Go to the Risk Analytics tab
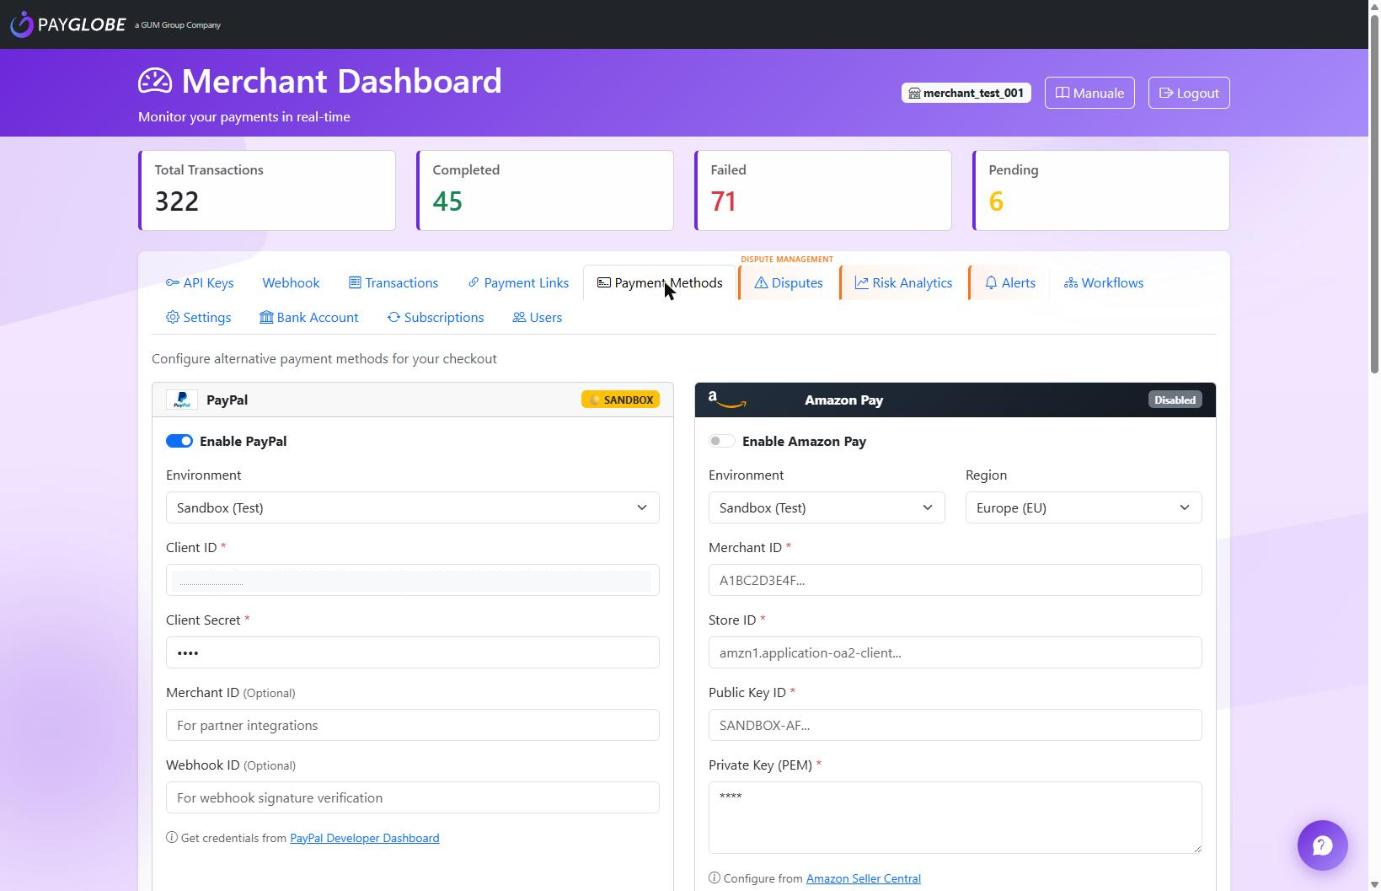This screenshot has height=891, width=1381. (903, 283)
